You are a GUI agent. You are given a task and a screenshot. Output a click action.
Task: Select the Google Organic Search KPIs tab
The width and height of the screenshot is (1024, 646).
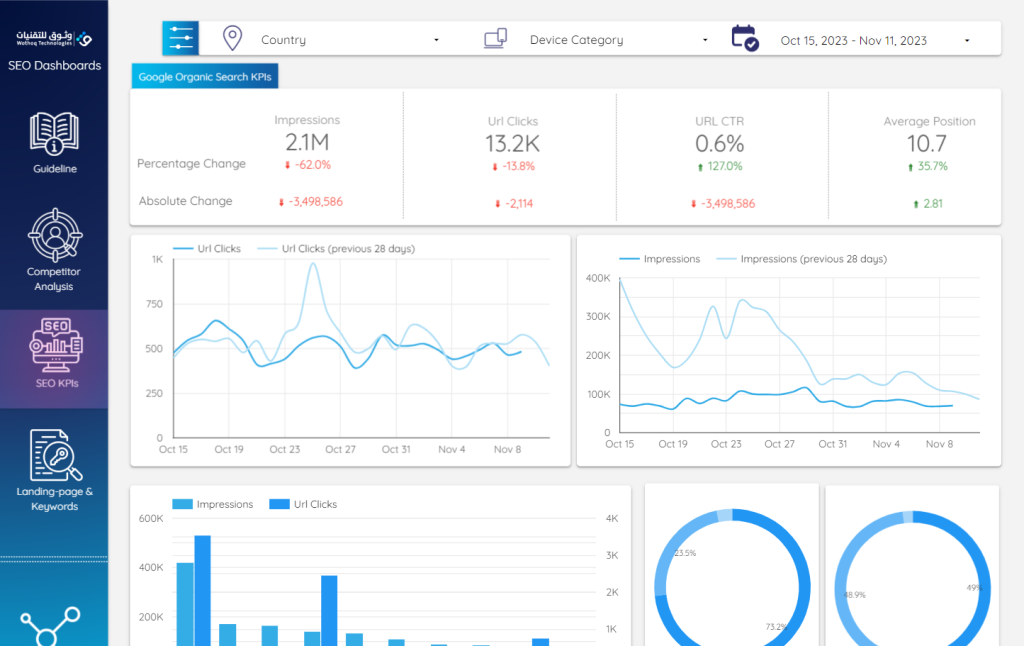204,75
